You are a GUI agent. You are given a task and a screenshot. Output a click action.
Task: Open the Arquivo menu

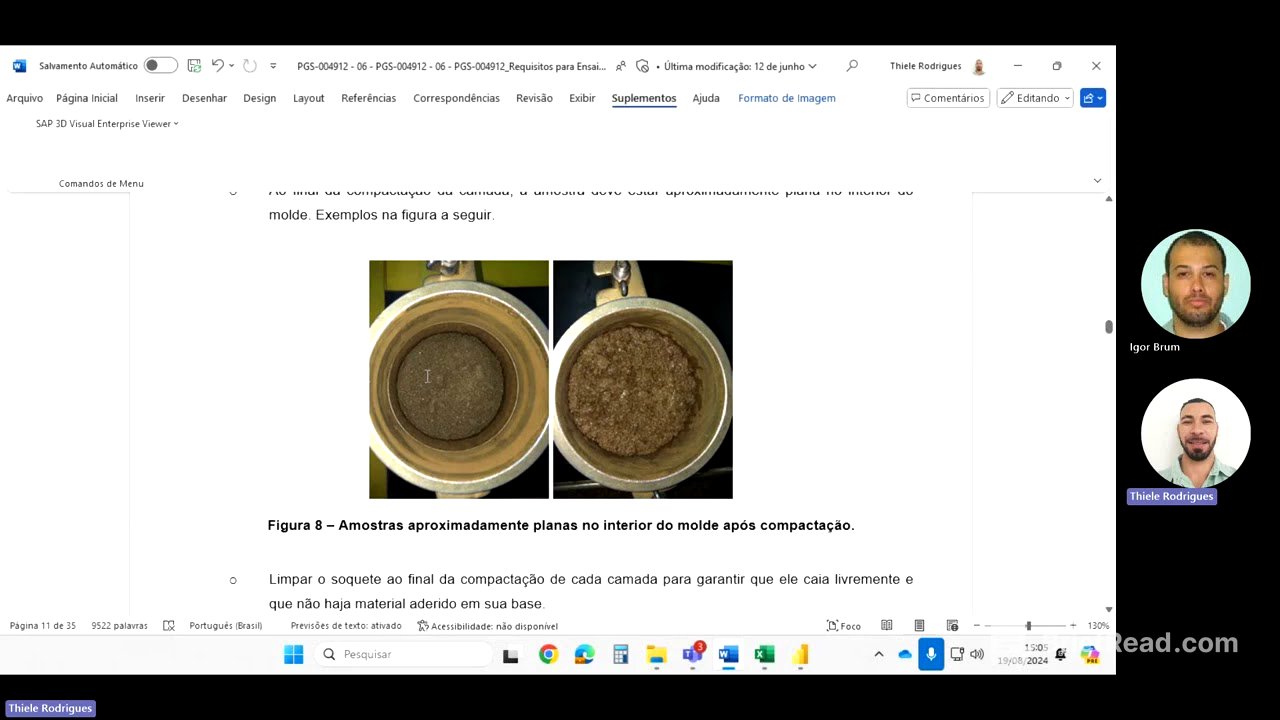tap(25, 98)
